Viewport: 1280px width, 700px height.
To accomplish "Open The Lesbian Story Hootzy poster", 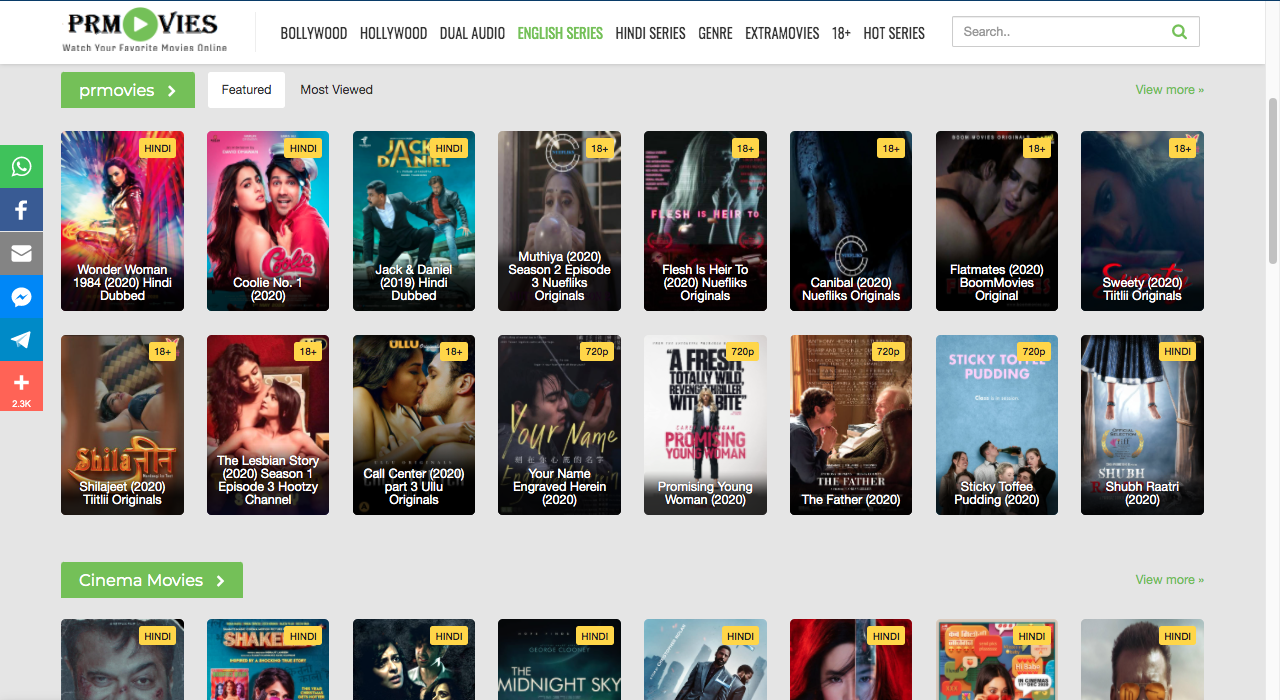I will (268, 425).
